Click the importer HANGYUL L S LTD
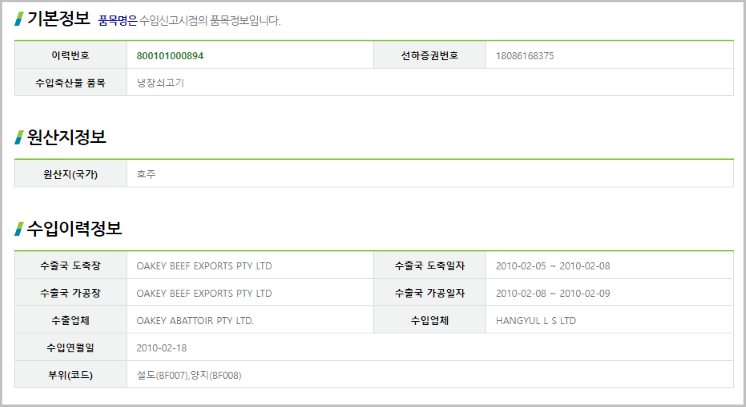 coord(536,321)
